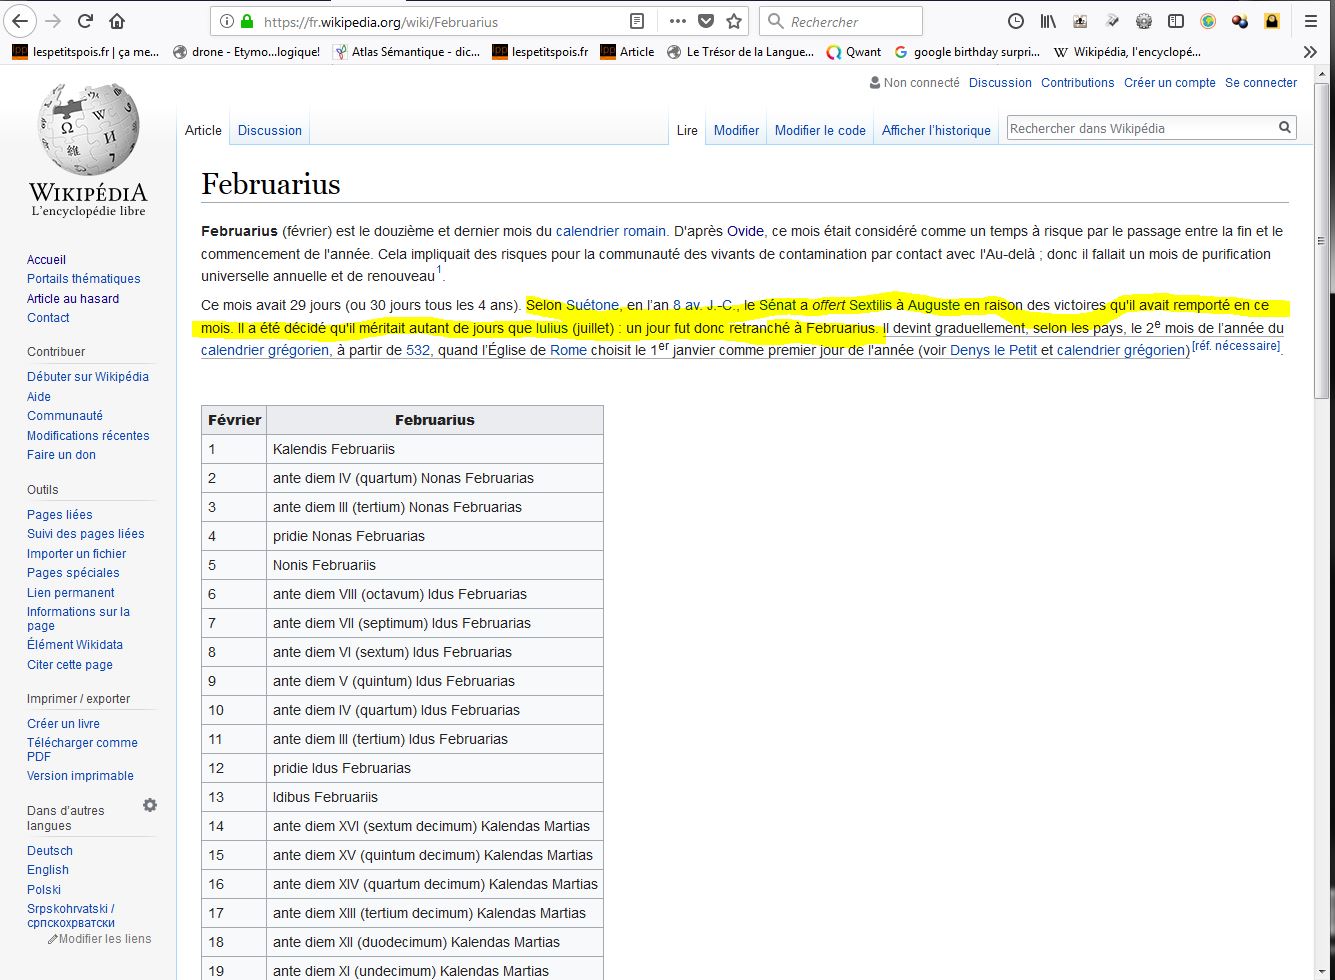Switch to the Discussion tab

(x=269, y=130)
